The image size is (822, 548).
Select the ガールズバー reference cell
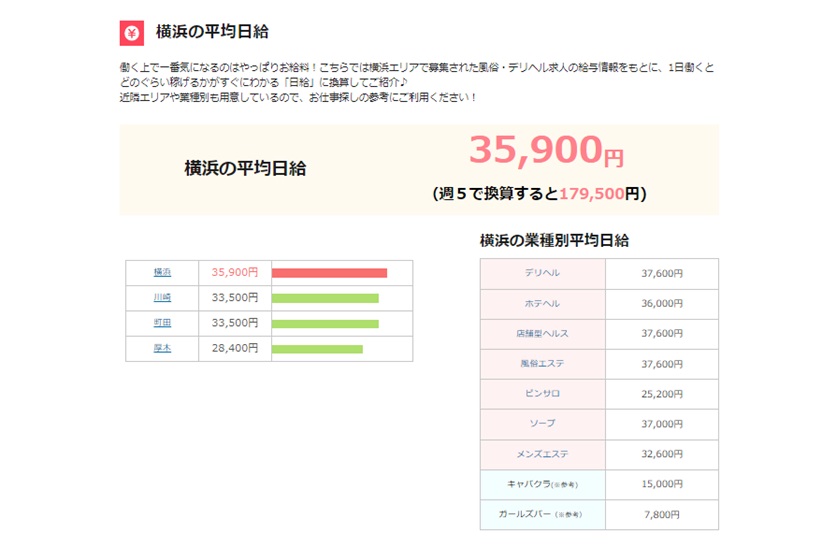[x=542, y=514]
